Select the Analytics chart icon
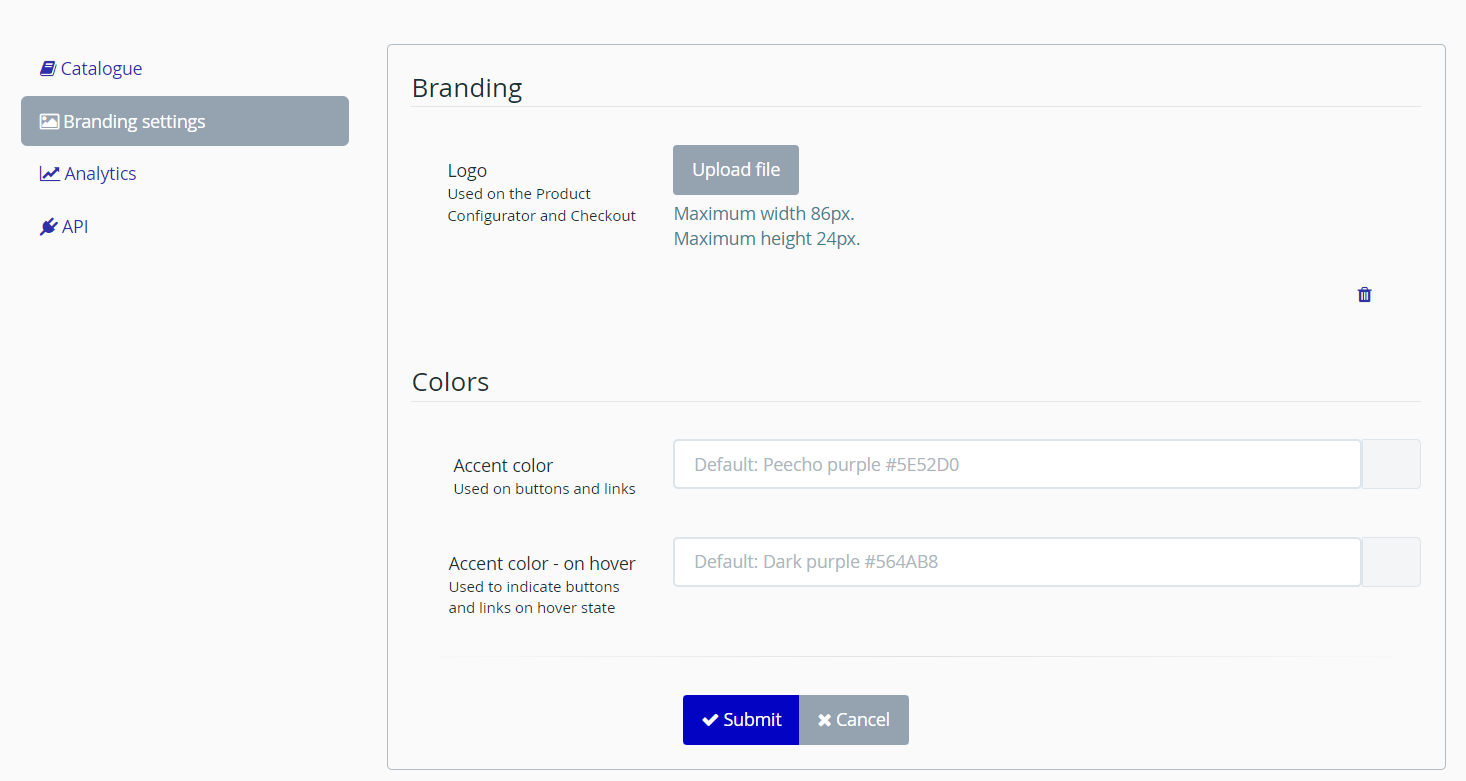This screenshot has height=781, width=1466. coord(48,173)
